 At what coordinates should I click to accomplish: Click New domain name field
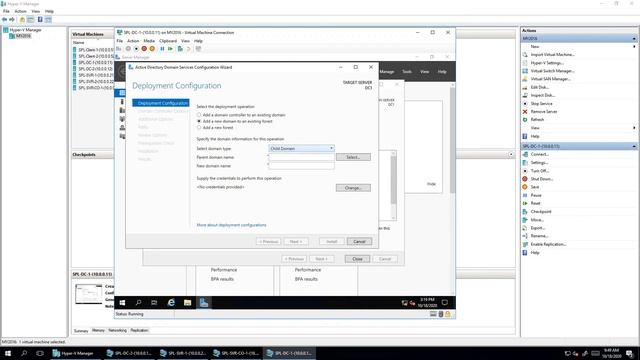[301, 166]
